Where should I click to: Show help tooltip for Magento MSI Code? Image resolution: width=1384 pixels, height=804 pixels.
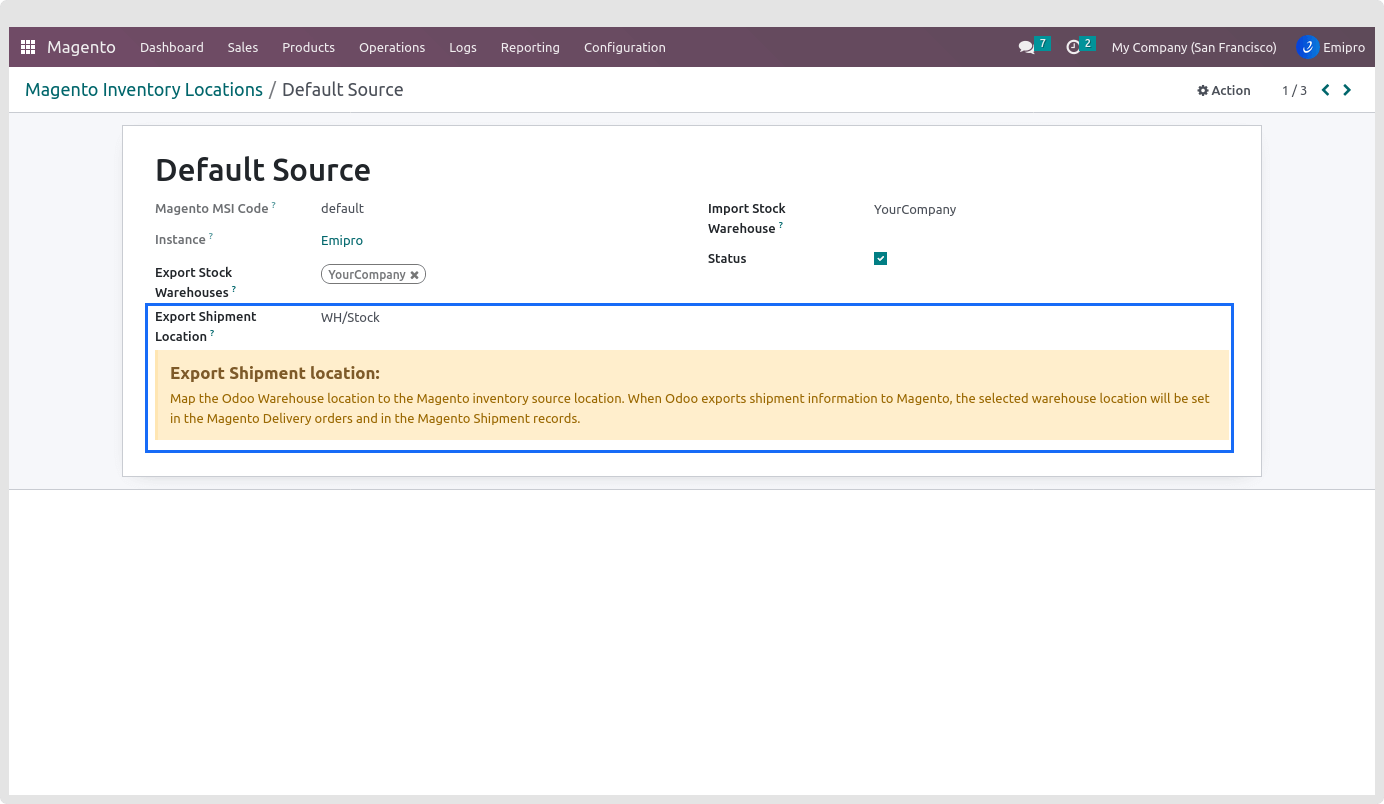coord(274,206)
